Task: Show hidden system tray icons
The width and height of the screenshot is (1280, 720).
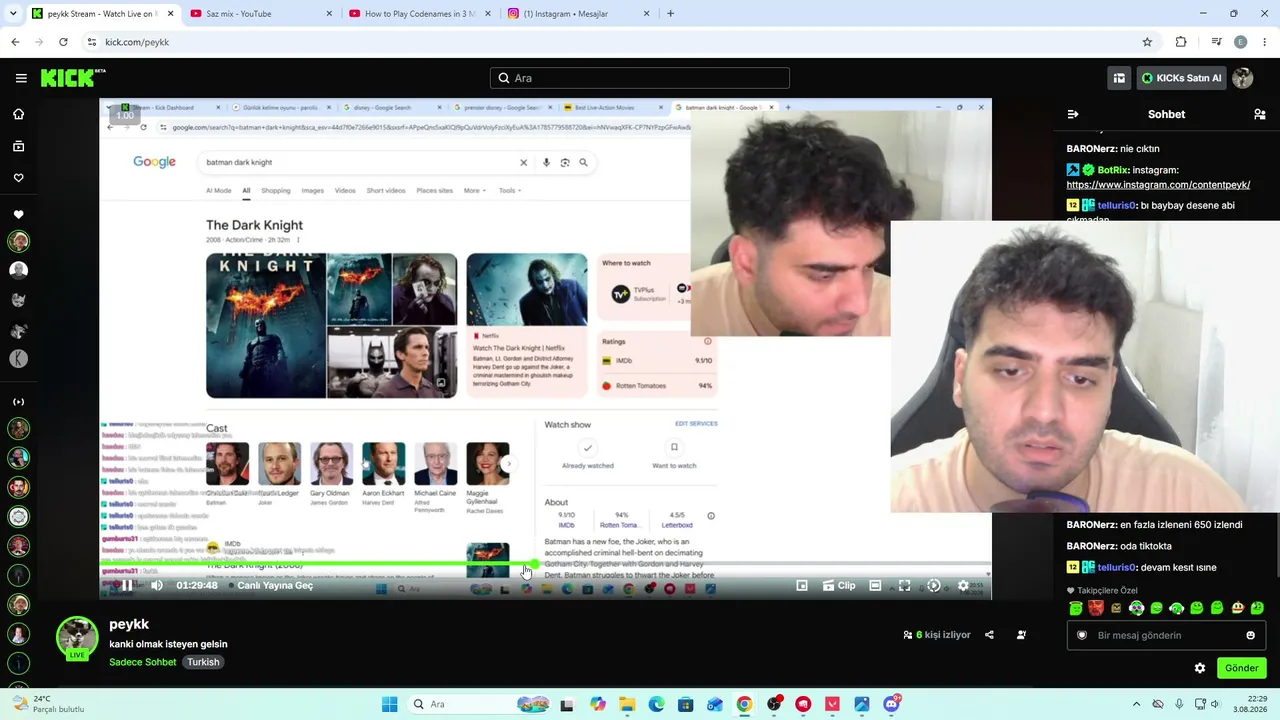Action: [x=1136, y=704]
